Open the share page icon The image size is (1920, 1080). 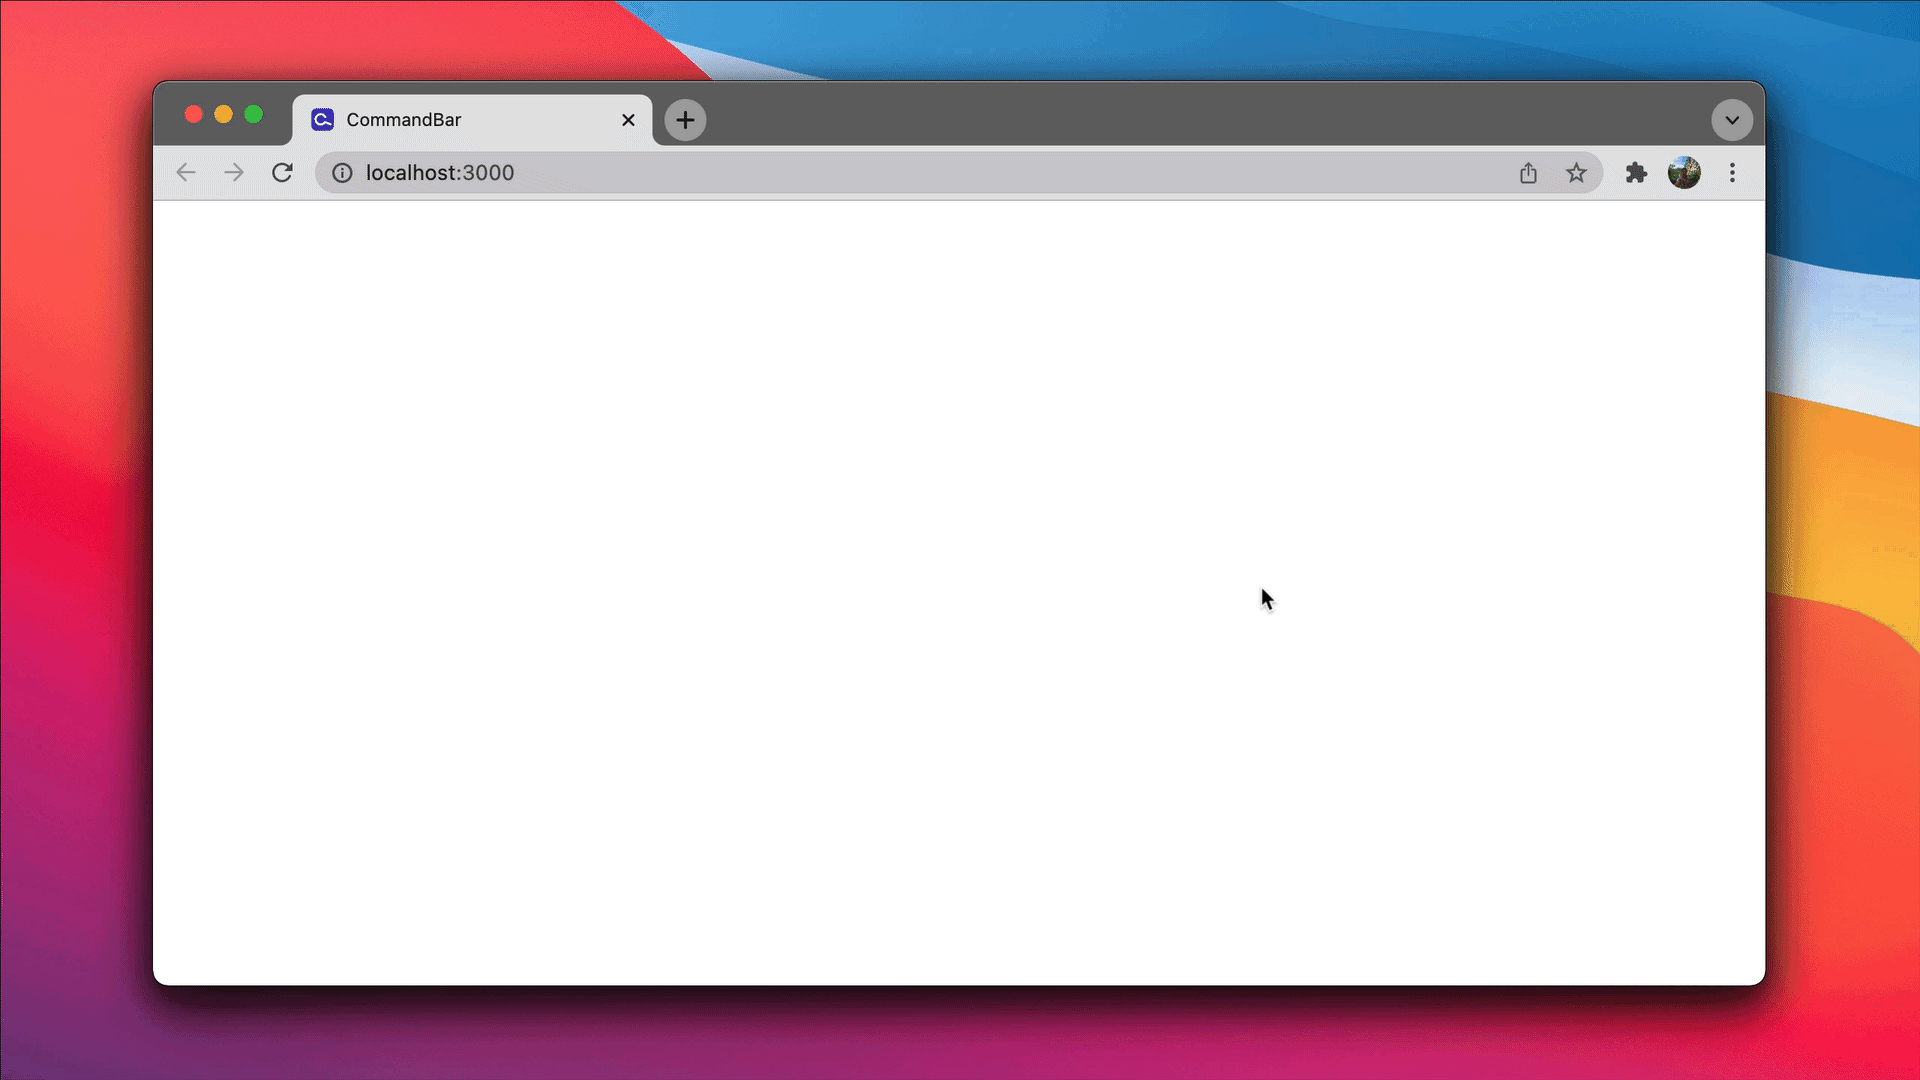pos(1528,173)
